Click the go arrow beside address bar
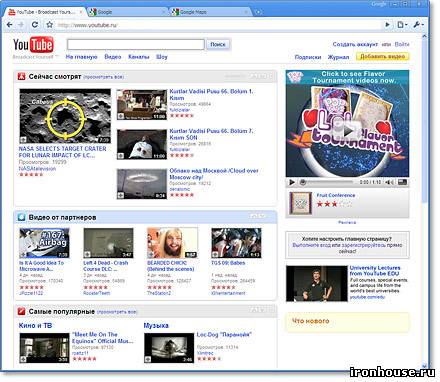440x382 pixels. coord(387,25)
